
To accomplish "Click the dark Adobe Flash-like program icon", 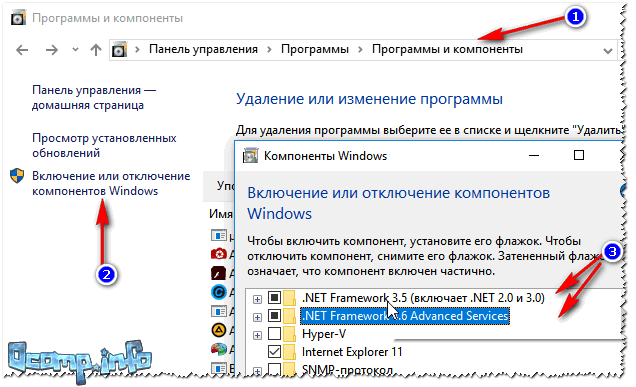I will 219,273.
